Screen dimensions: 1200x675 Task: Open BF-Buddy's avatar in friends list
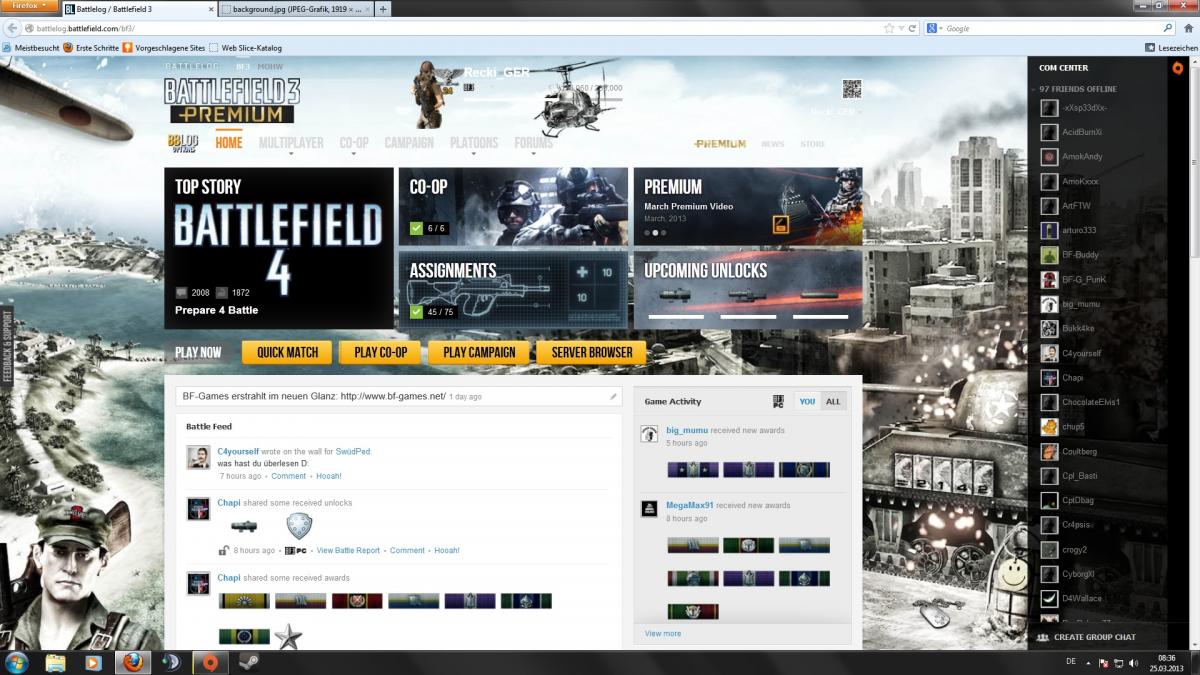(x=1049, y=255)
